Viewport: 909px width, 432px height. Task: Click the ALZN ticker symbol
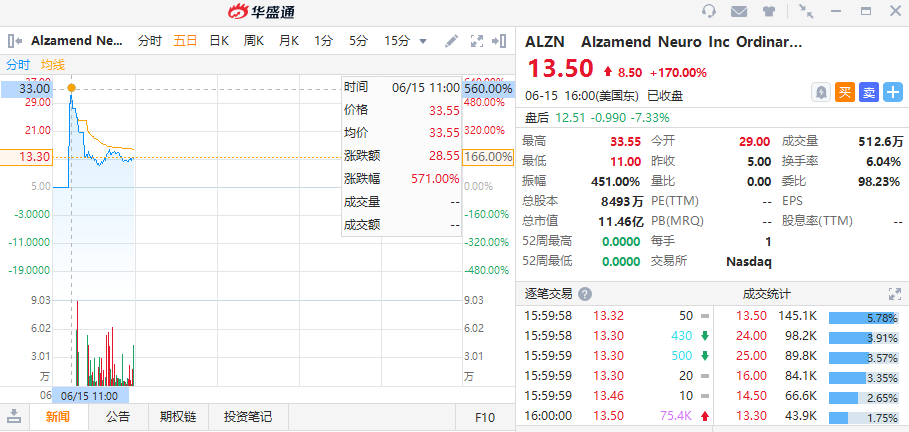[547, 42]
